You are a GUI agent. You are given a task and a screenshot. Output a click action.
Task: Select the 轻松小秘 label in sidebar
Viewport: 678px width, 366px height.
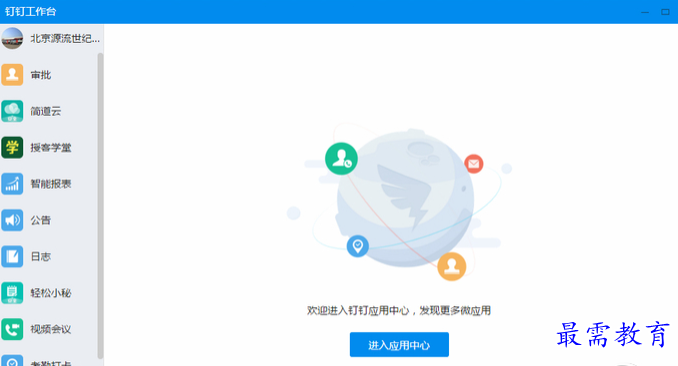[51, 293]
